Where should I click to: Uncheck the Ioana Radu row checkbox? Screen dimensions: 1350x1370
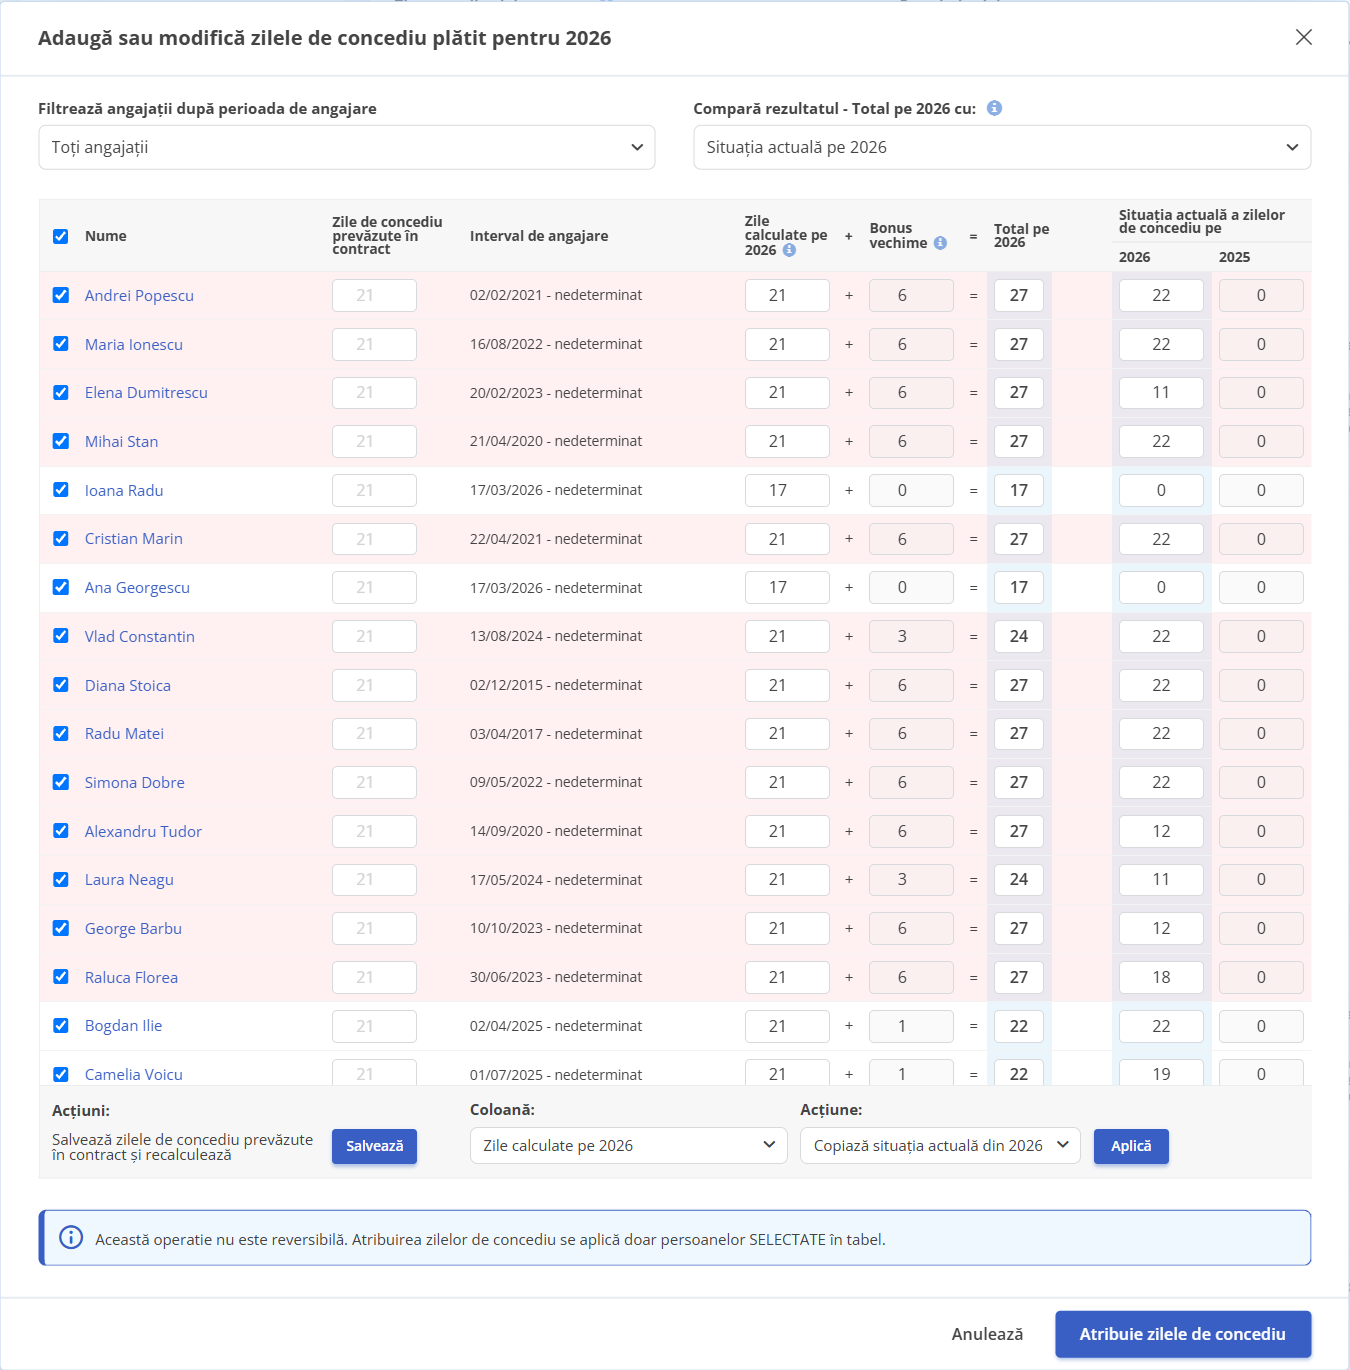tap(61, 490)
